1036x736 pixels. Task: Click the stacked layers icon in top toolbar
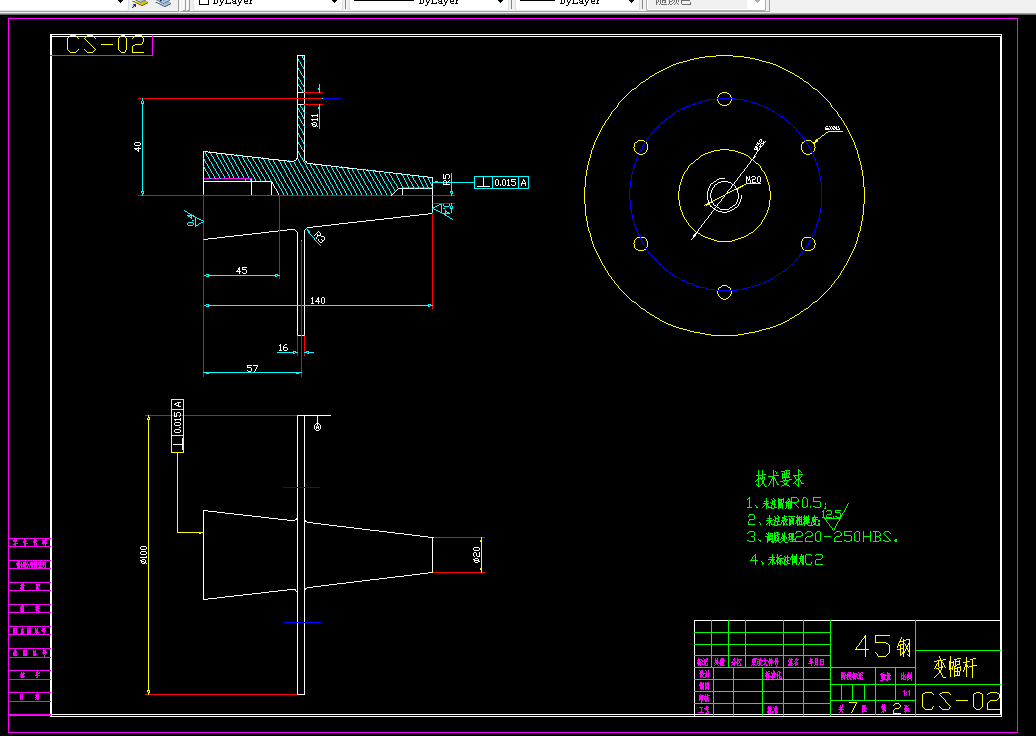(163, 3)
